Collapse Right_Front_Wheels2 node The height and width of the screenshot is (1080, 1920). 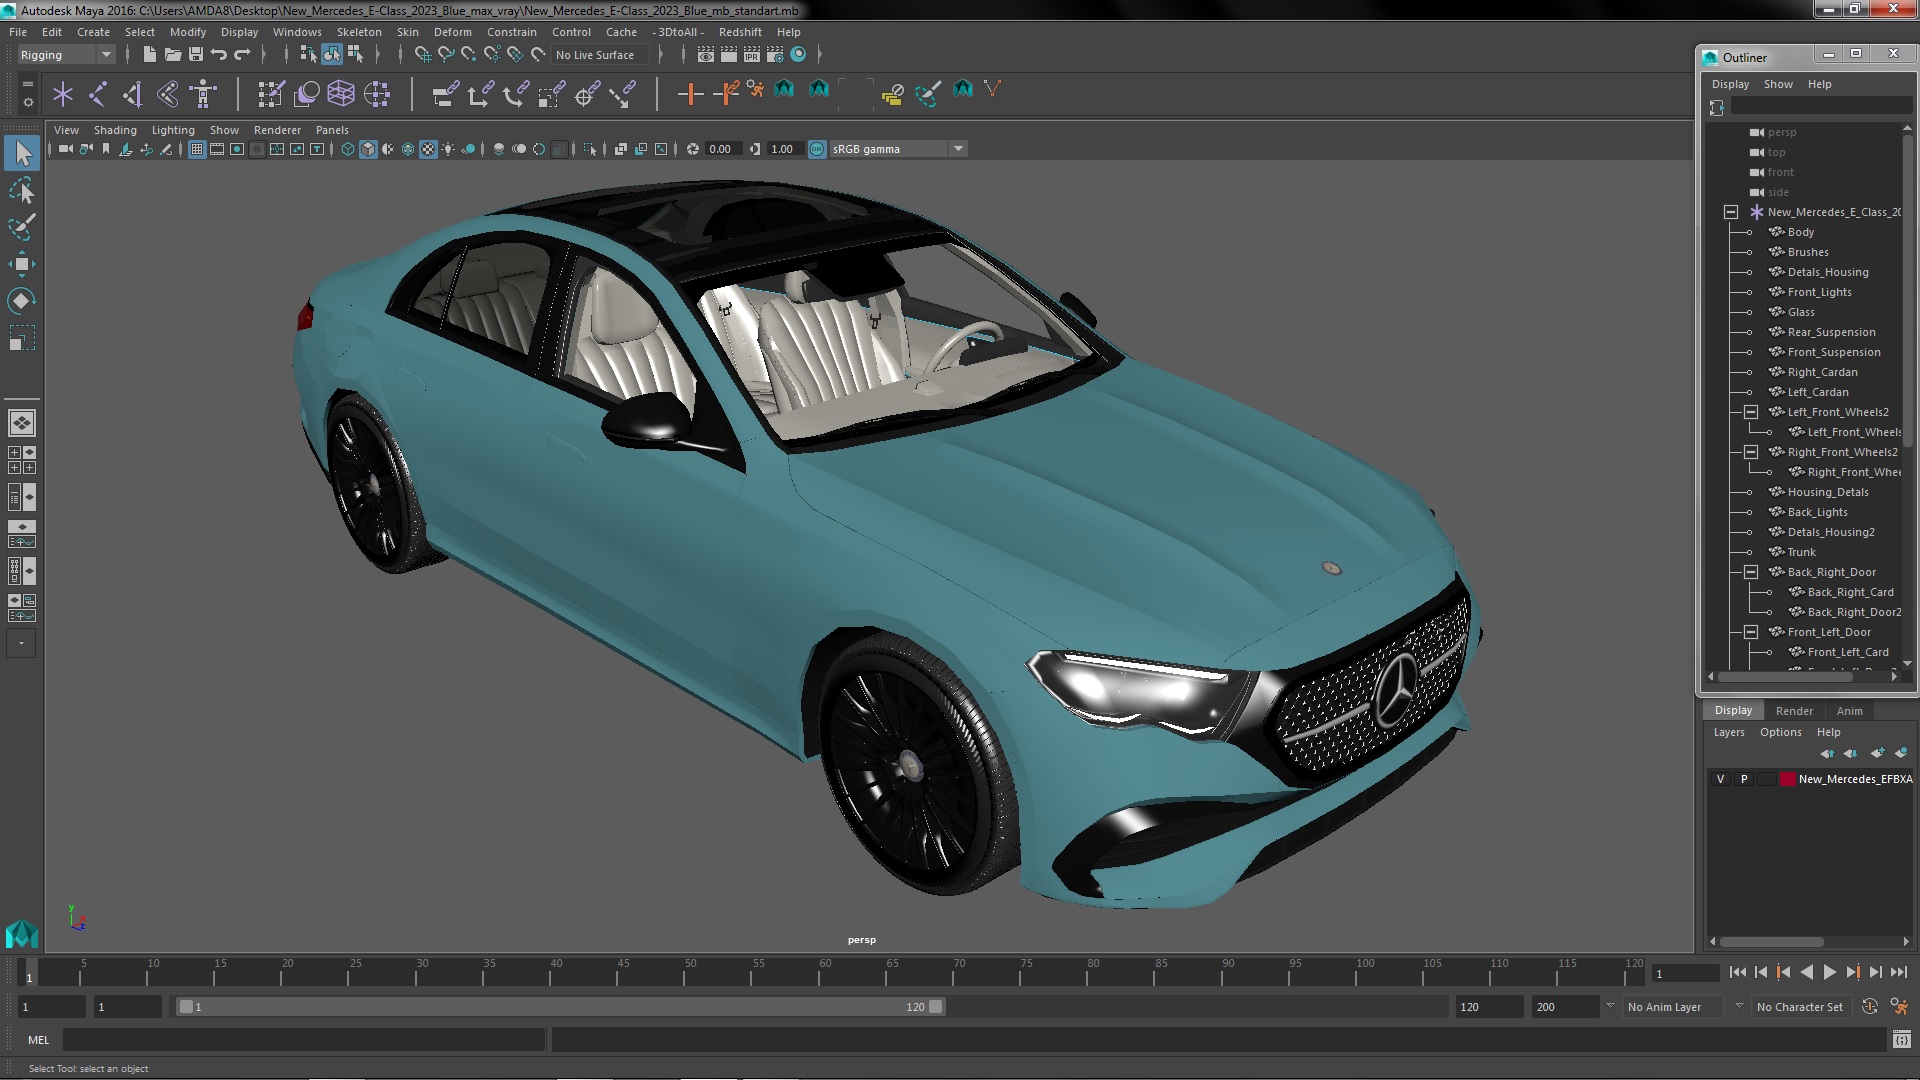coord(1751,452)
